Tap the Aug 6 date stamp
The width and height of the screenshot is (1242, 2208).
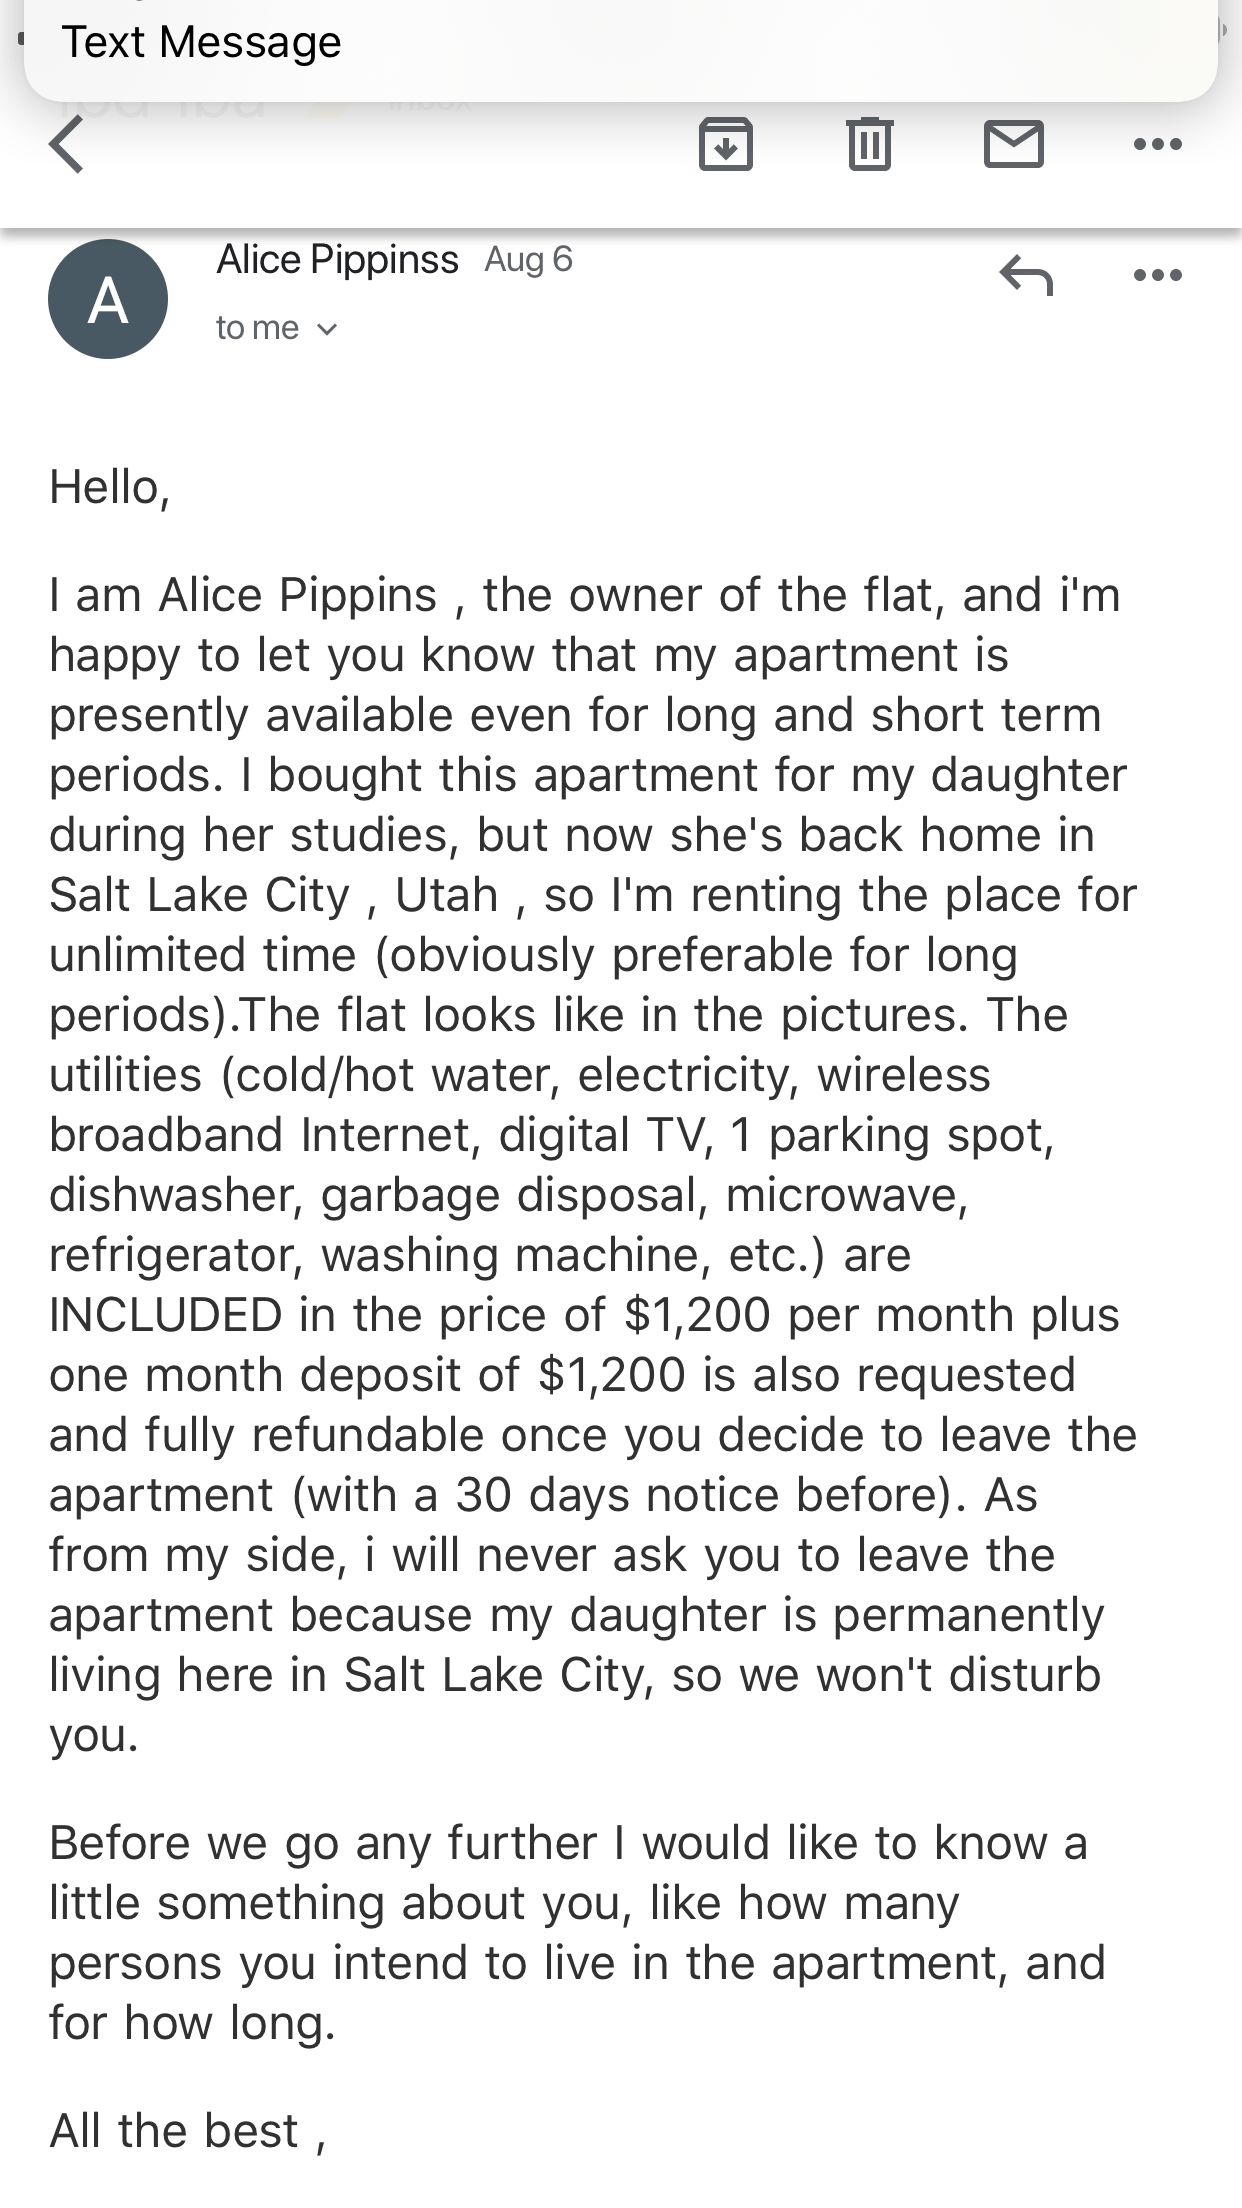tap(528, 260)
